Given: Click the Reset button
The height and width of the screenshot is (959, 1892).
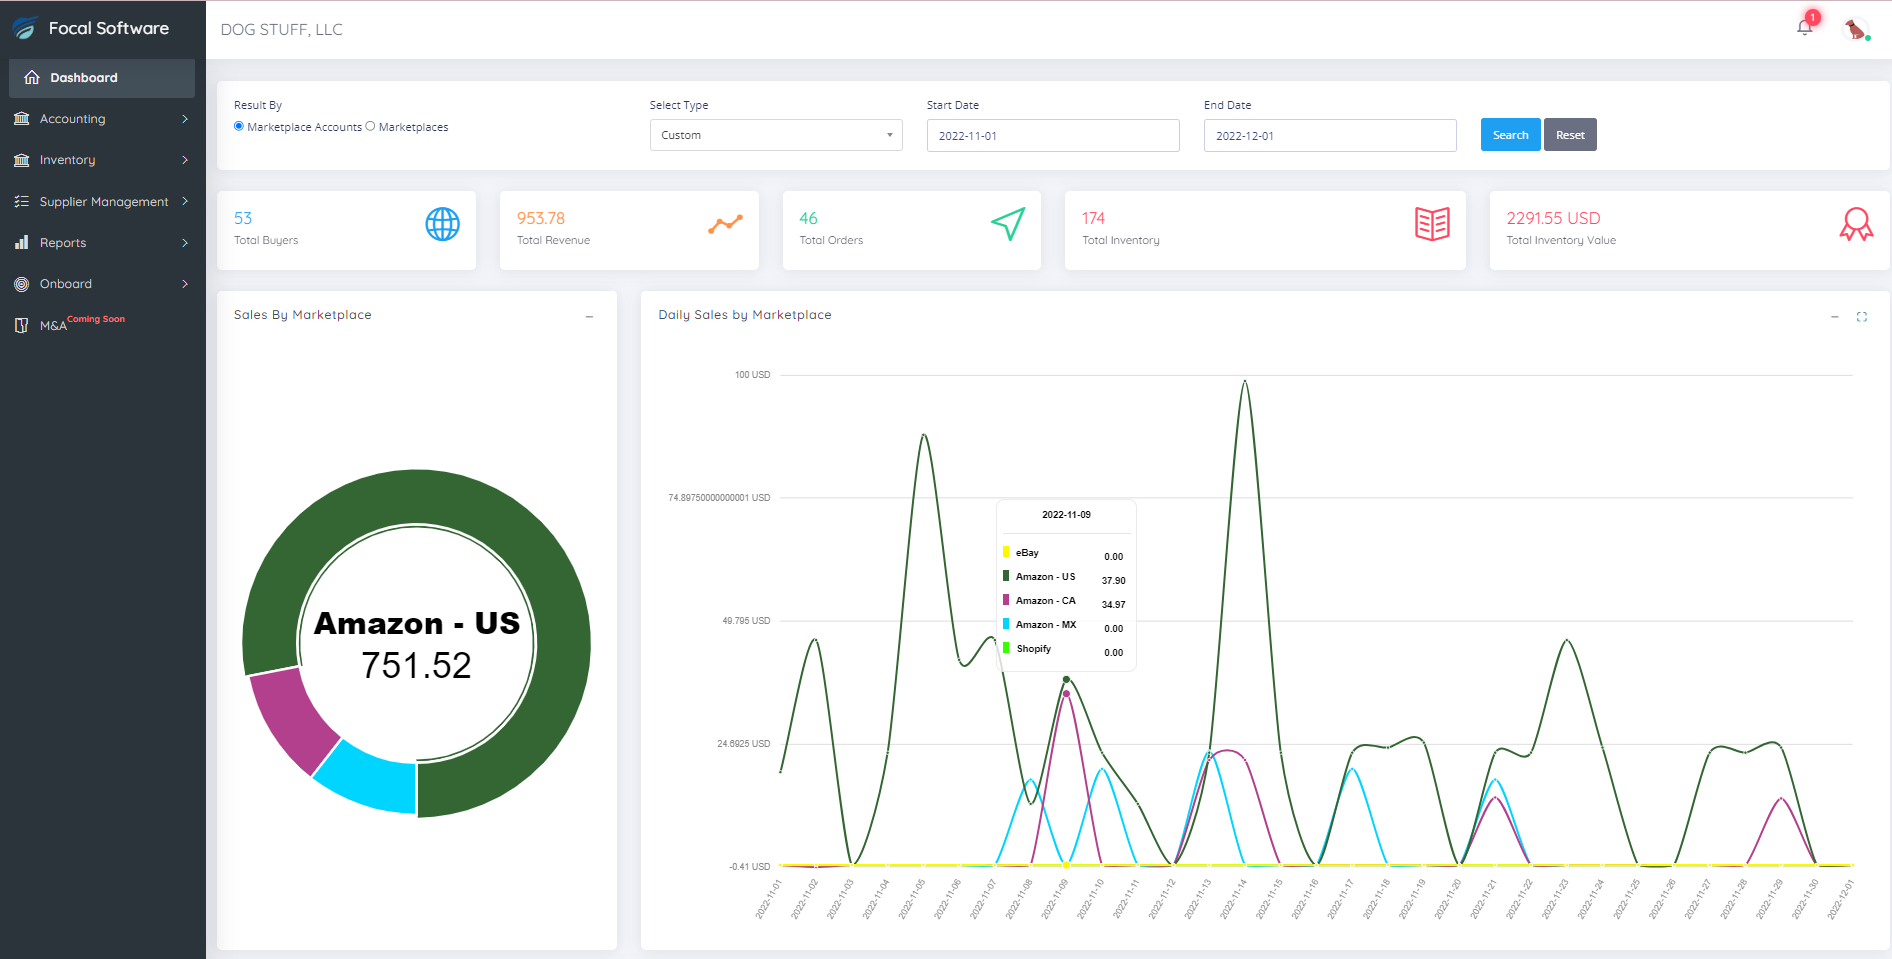Looking at the screenshot, I should [x=1569, y=135].
